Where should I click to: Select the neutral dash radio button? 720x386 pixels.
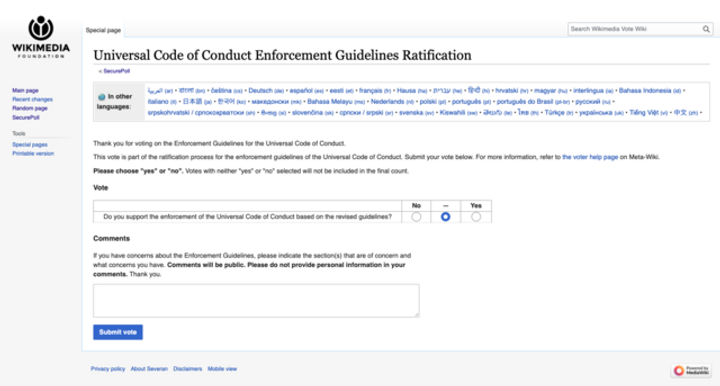(445, 217)
